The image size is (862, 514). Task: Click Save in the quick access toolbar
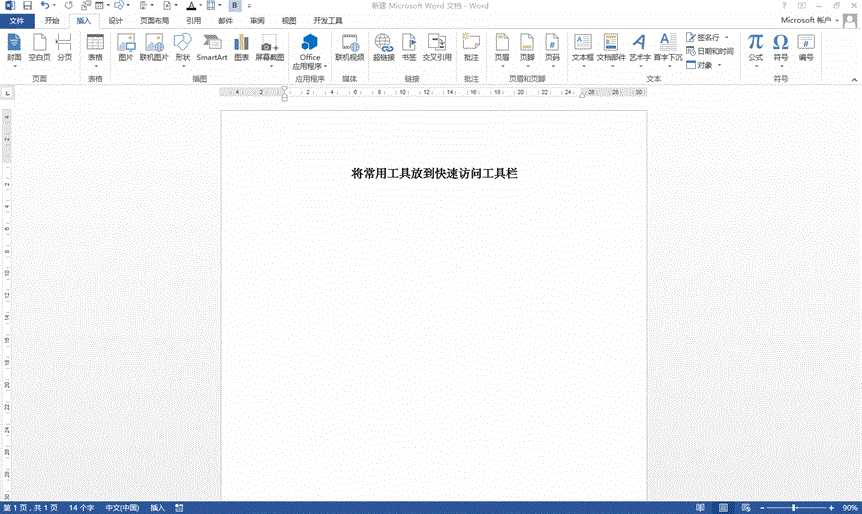click(26, 6)
